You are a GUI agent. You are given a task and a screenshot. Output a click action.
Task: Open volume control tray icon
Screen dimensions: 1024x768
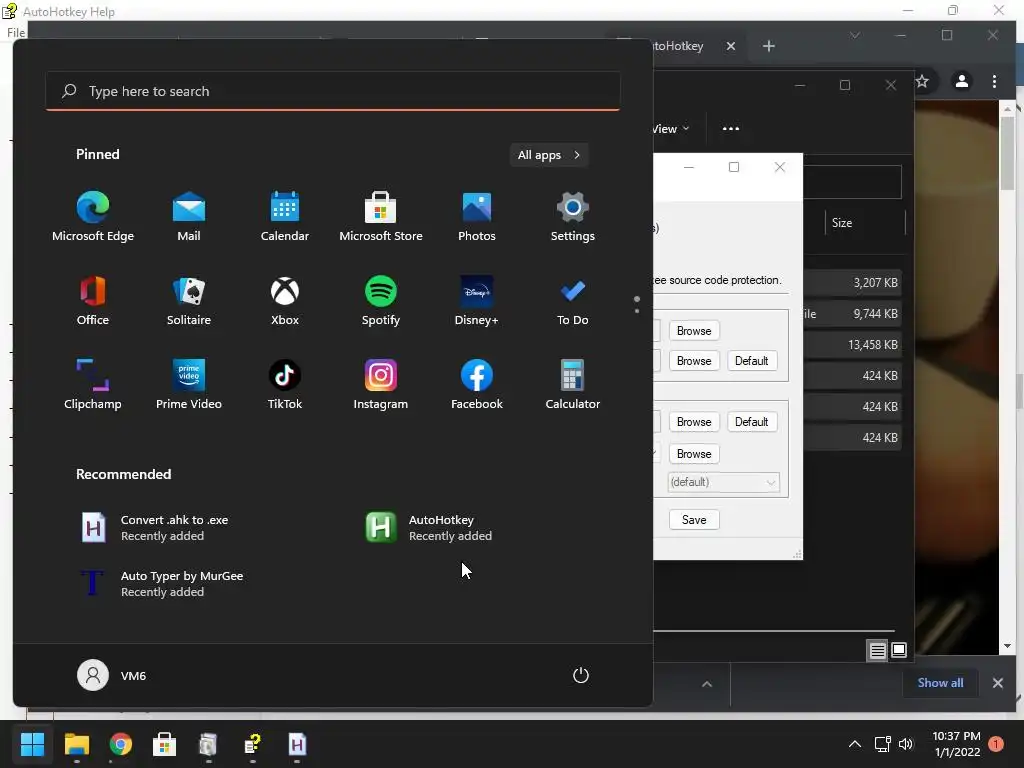click(905, 744)
